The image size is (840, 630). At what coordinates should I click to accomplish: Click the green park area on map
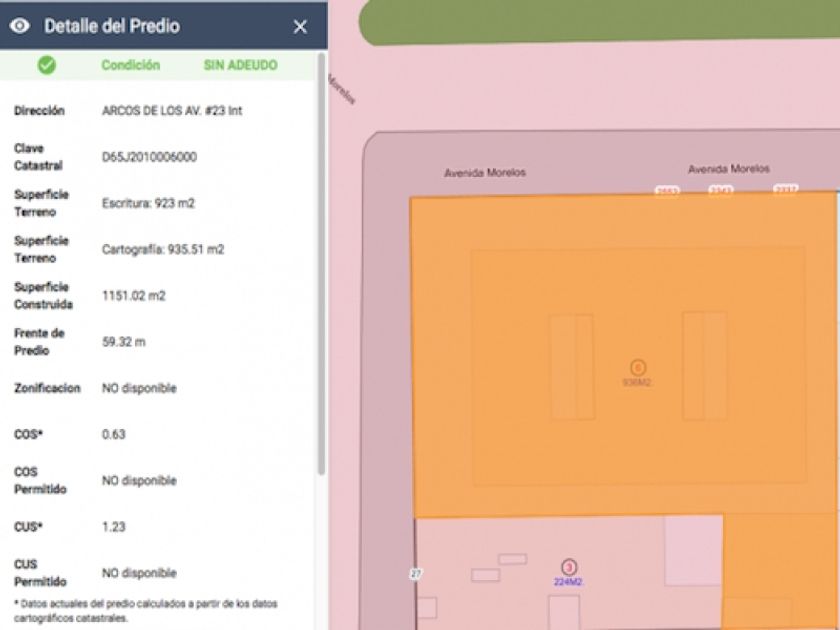(599, 21)
